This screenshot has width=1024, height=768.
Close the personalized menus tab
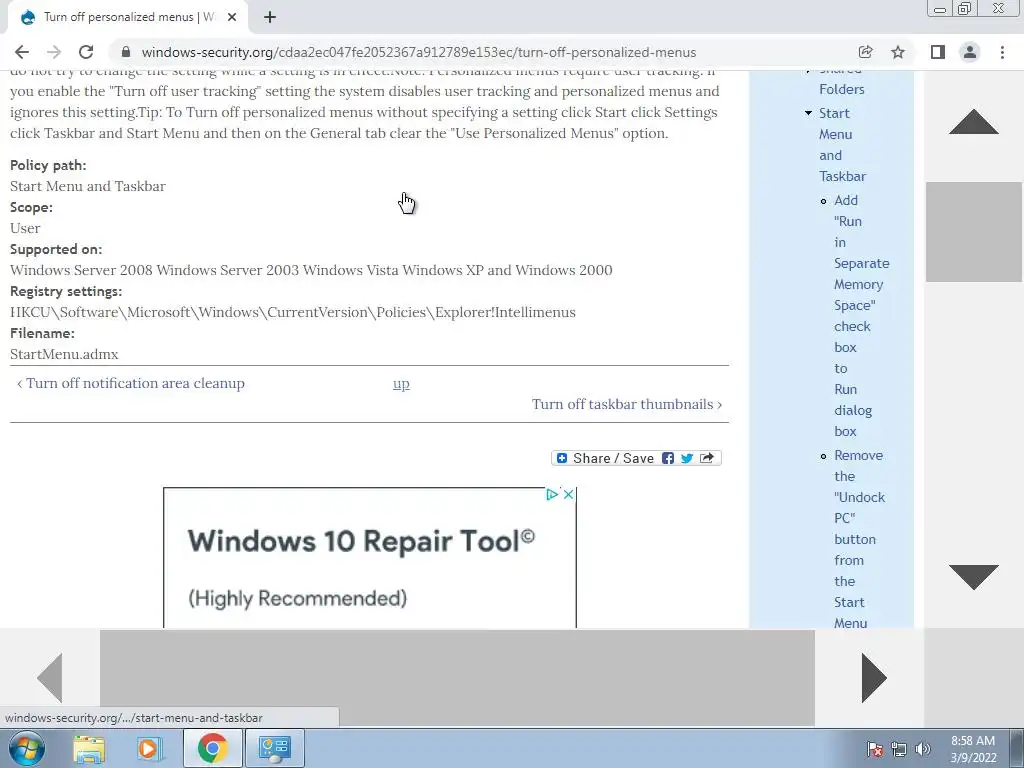[232, 17]
